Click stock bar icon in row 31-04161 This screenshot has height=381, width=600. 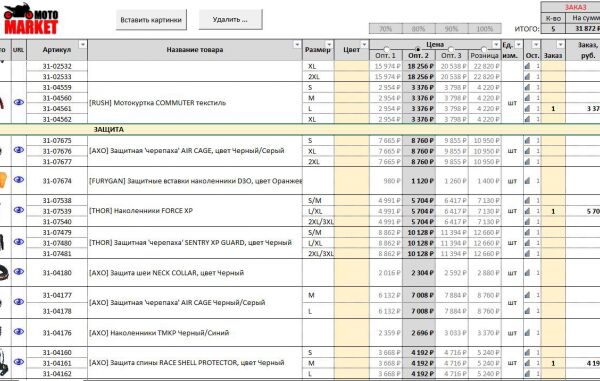coord(527,363)
